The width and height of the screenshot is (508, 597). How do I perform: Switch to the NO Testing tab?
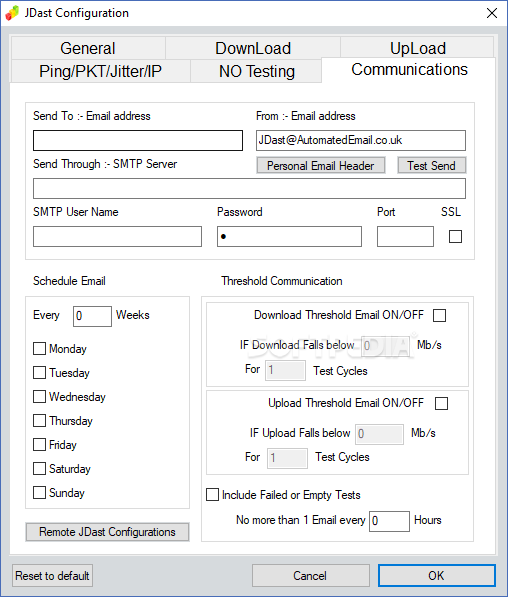pos(256,71)
